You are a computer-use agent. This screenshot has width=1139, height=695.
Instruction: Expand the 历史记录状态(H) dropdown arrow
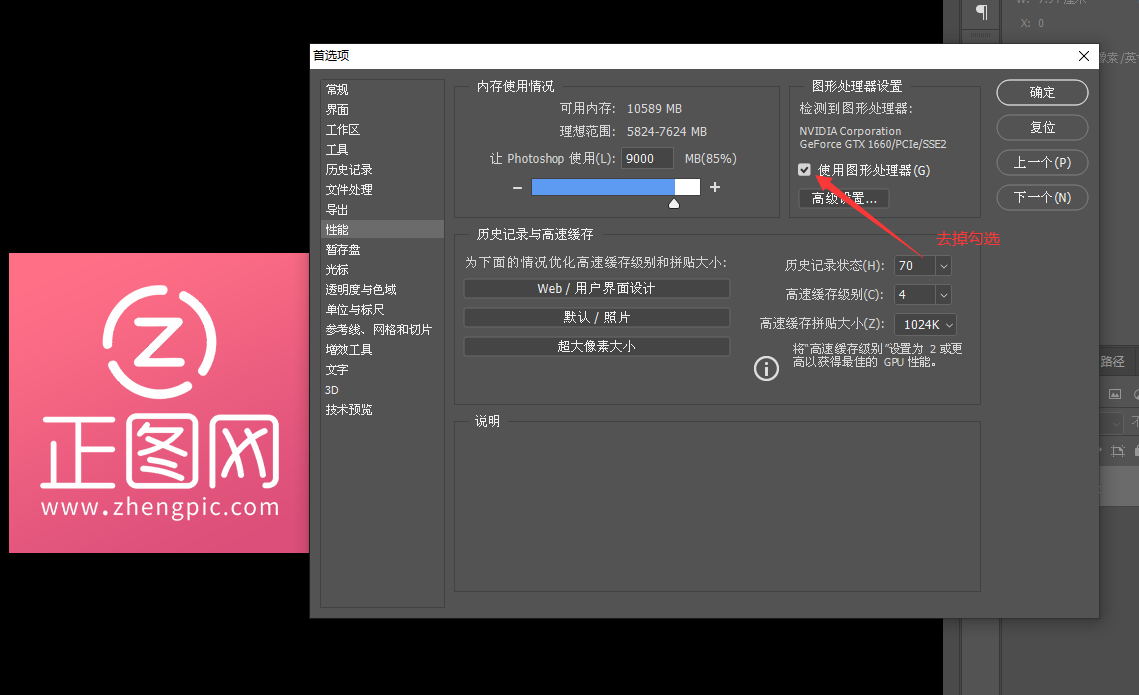(x=943, y=266)
